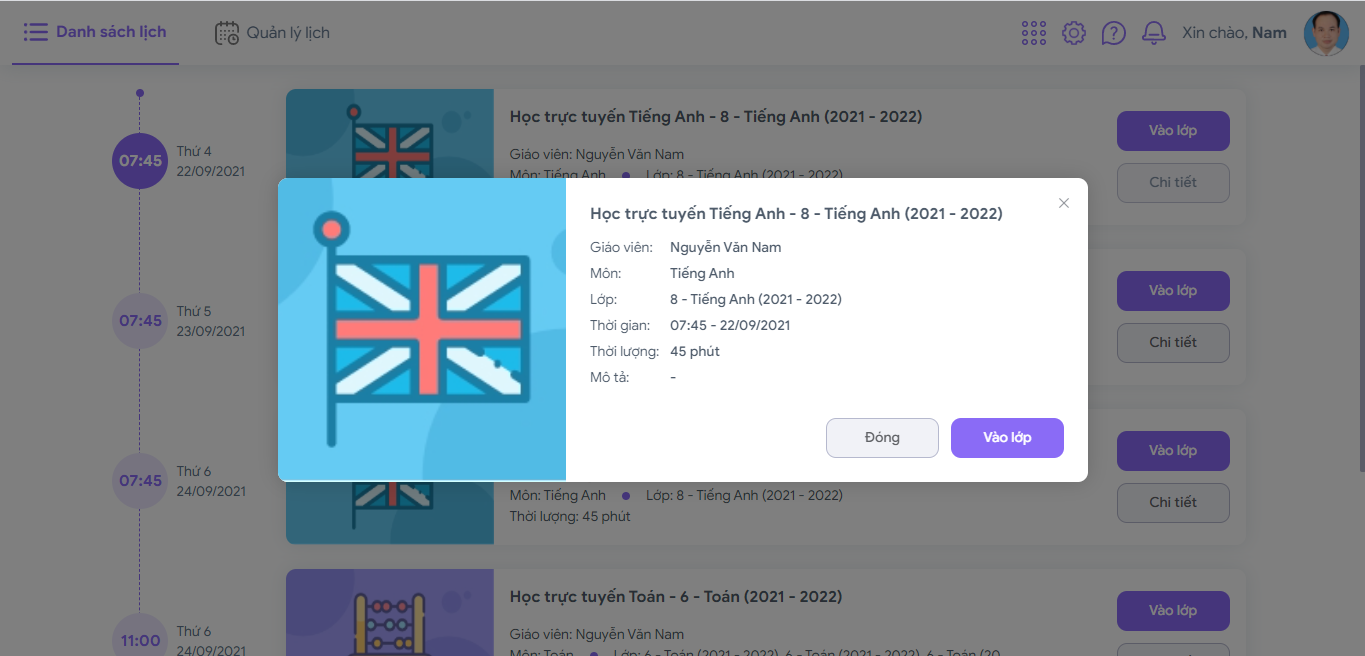Viewport: 1365px width, 656px height.
Task: Click the Danh sách lịch list icon
Action: coord(36,33)
